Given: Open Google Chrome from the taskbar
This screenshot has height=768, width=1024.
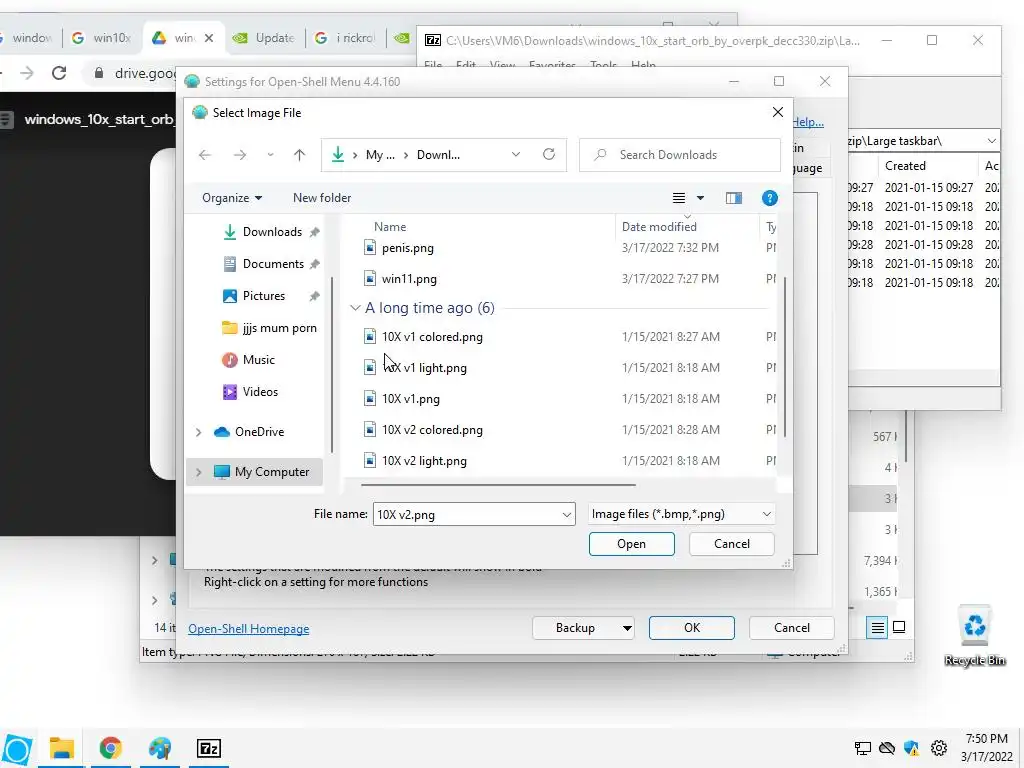Looking at the screenshot, I should tap(110, 748).
